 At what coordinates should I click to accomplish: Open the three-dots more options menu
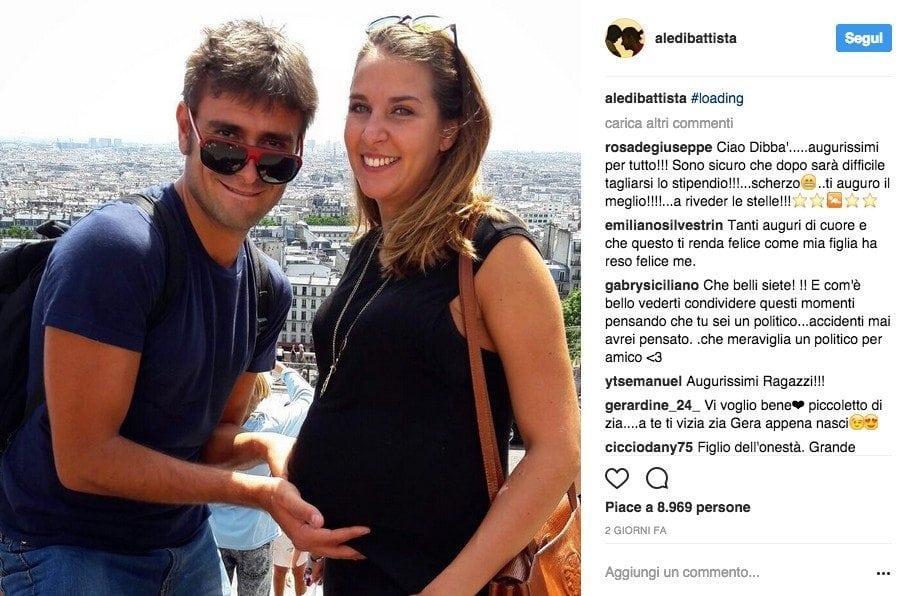883,573
